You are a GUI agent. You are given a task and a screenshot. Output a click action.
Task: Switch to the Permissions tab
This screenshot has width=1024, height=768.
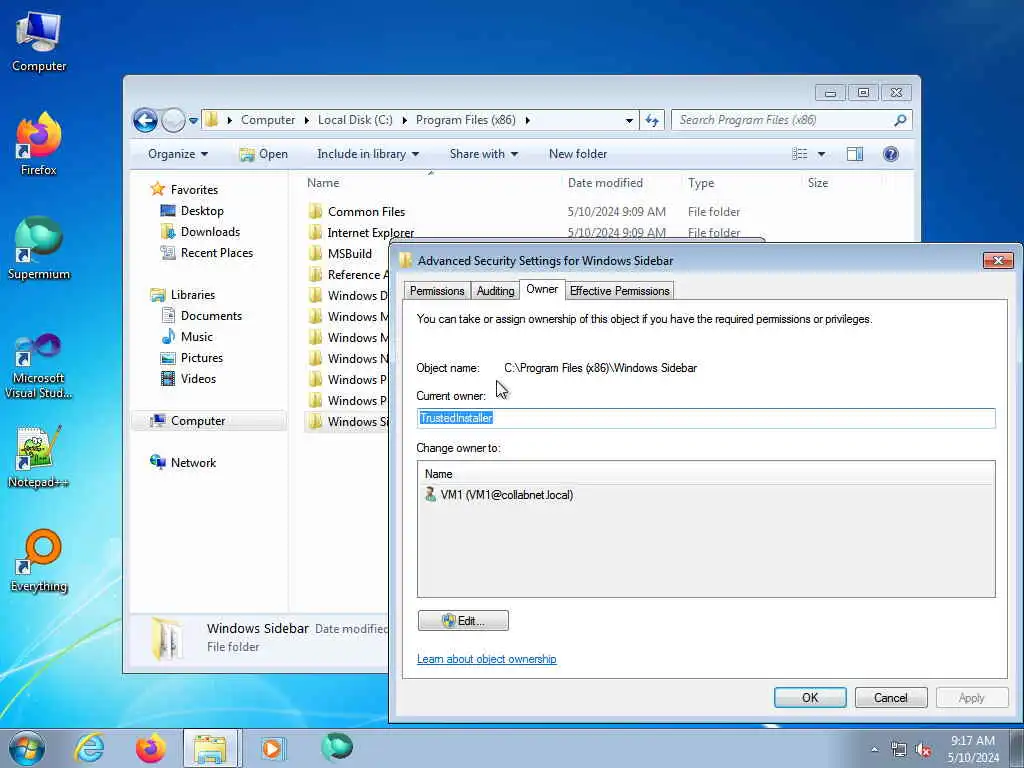tap(437, 291)
